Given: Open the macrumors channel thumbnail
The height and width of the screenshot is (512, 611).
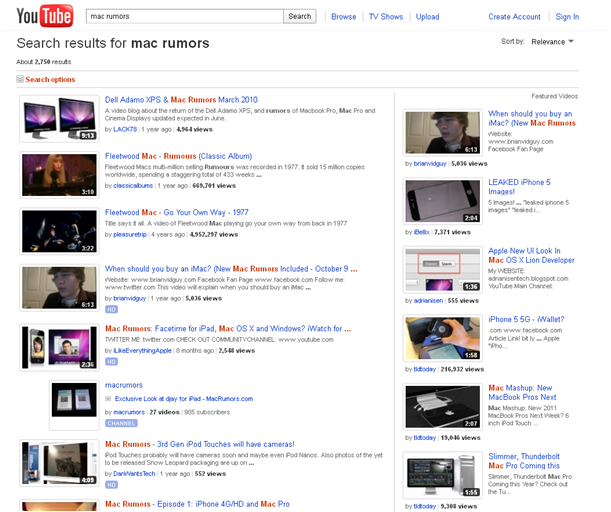Looking at the screenshot, I should click(x=74, y=405).
